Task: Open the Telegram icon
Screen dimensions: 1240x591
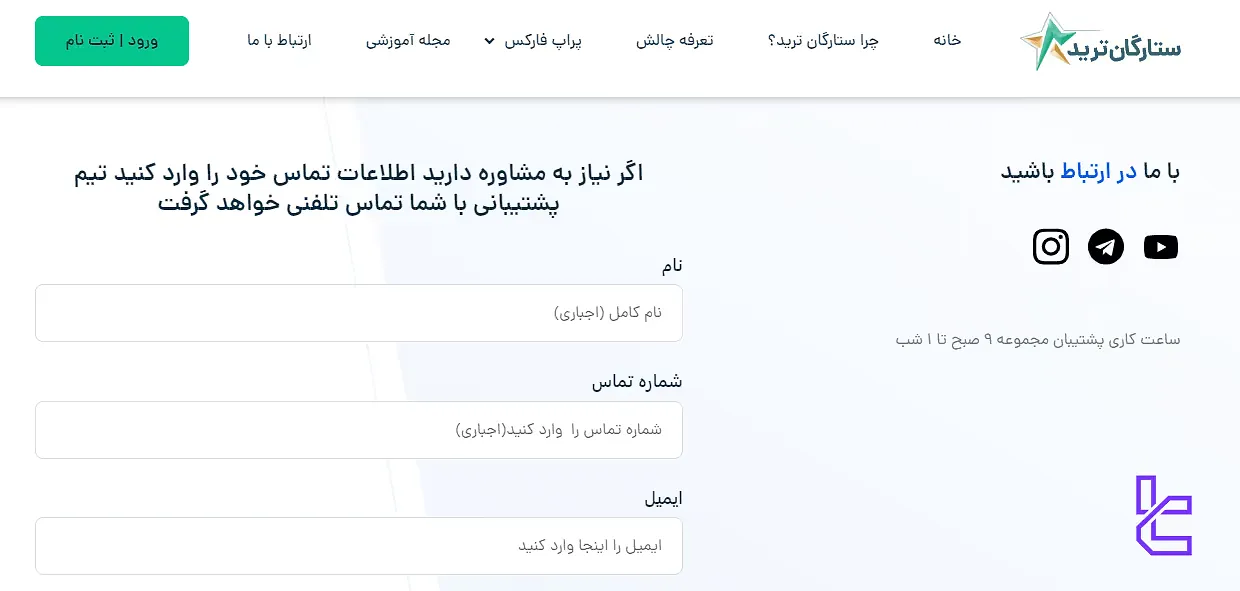Action: (1106, 246)
